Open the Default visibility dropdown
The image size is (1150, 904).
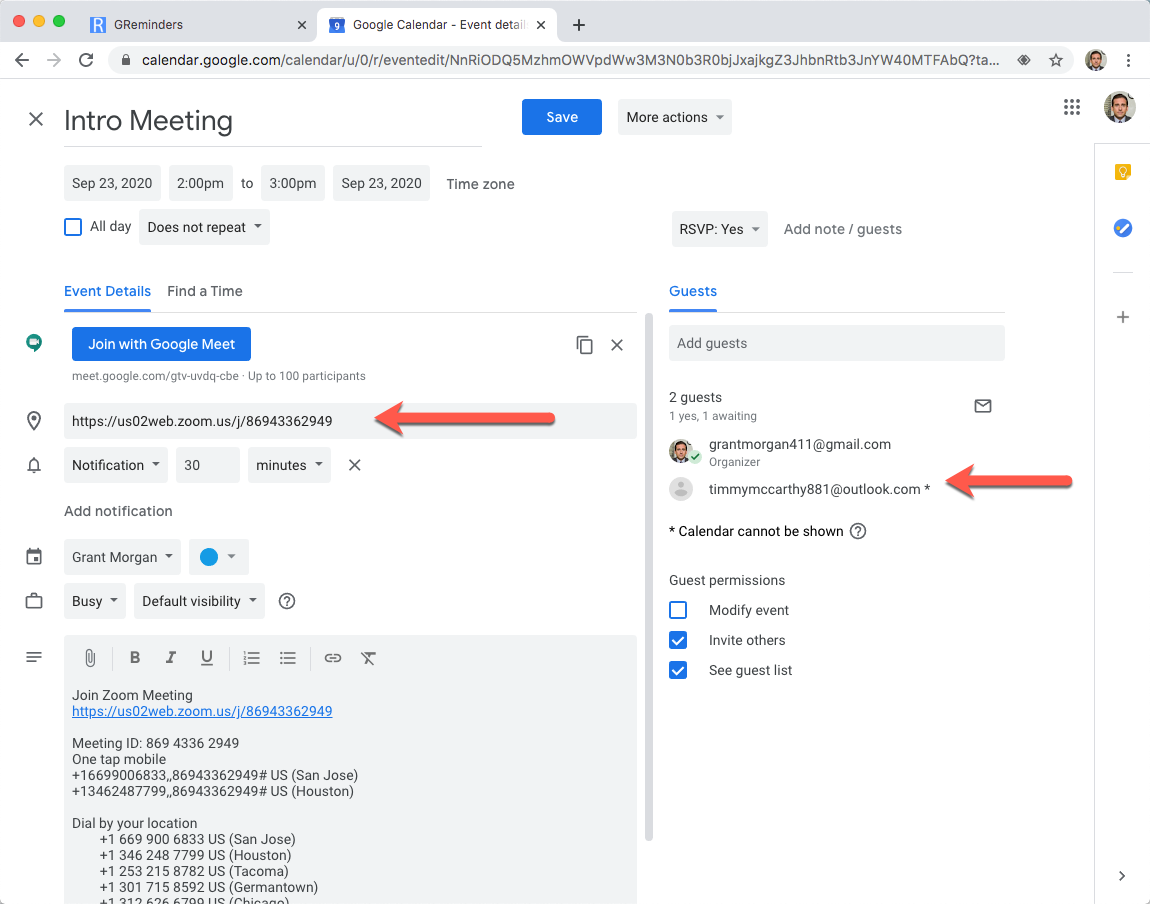(199, 601)
